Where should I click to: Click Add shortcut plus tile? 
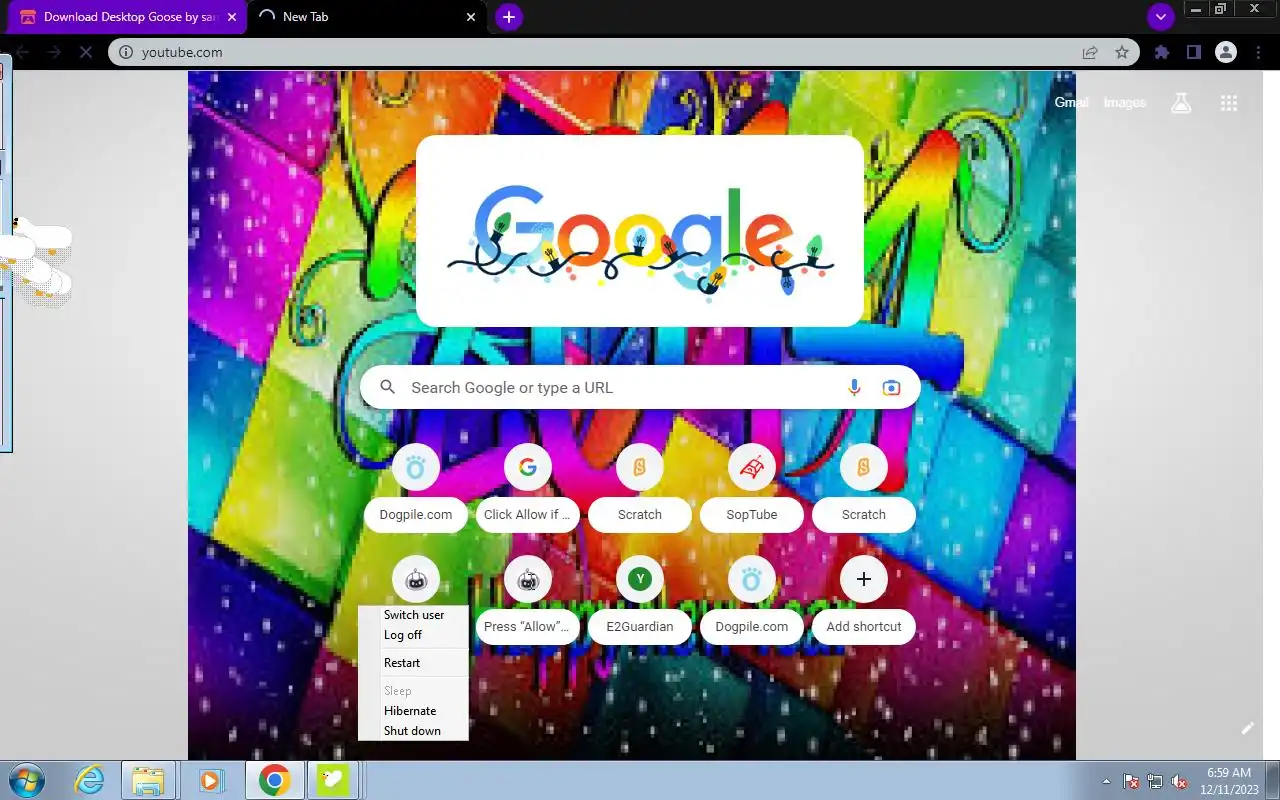tap(864, 599)
